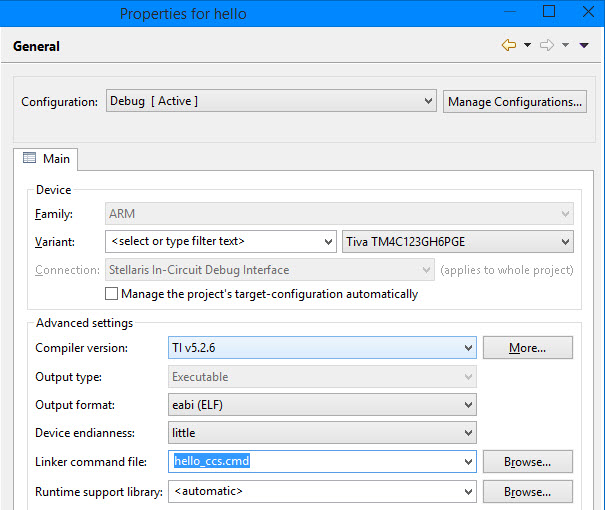Click the Manage Configurations button
605x510 pixels.
click(x=514, y=101)
